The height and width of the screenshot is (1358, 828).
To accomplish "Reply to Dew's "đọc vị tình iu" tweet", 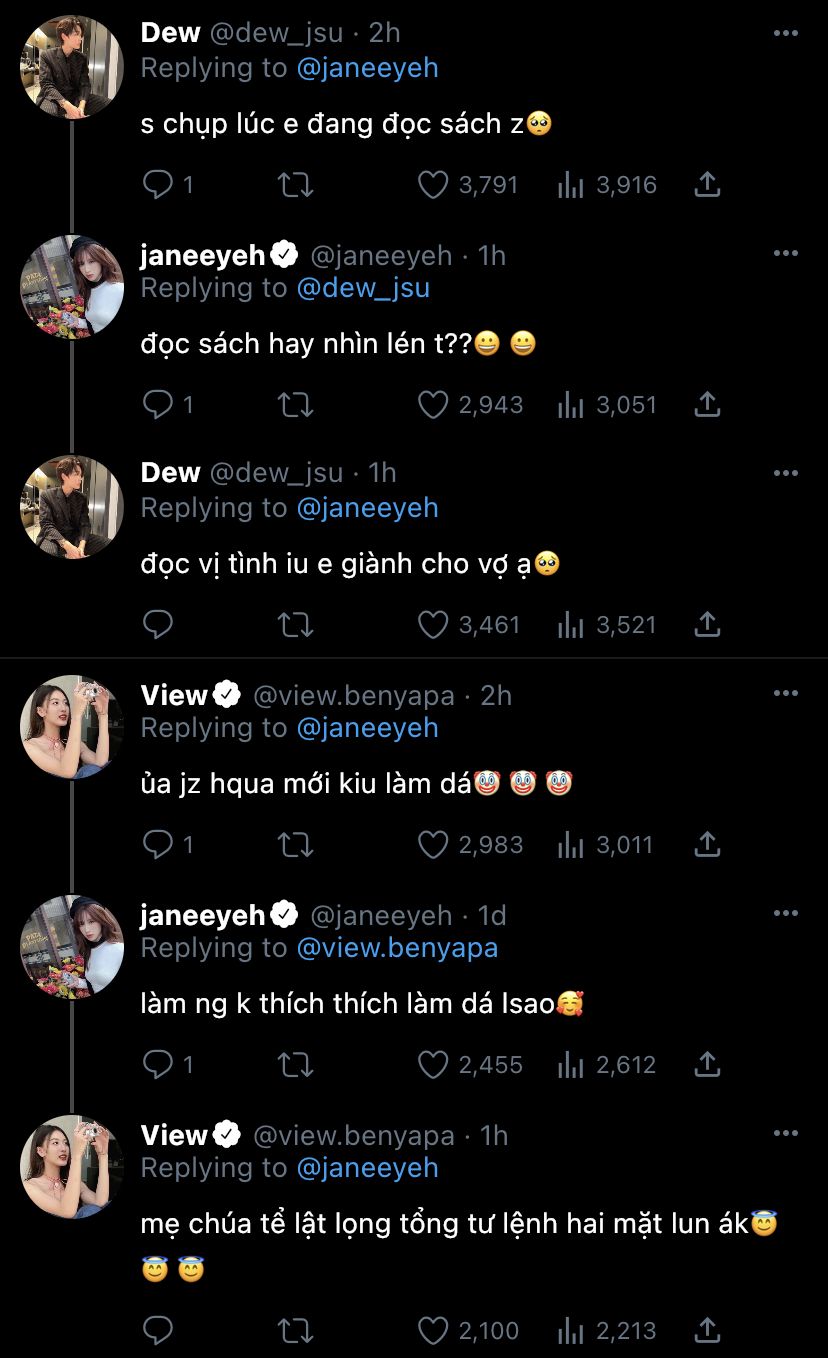I will [158, 625].
